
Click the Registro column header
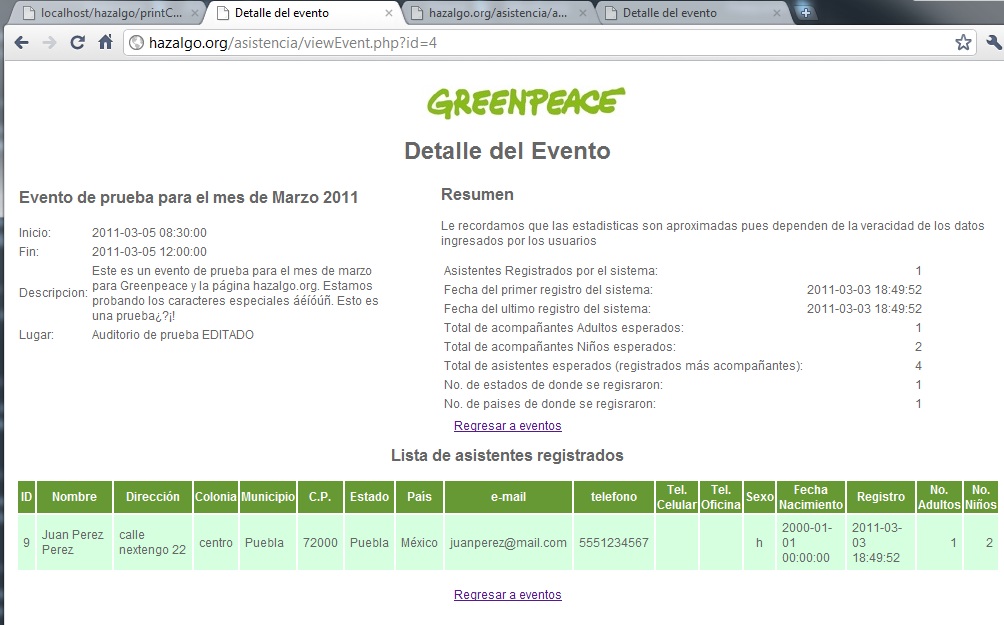click(880, 497)
